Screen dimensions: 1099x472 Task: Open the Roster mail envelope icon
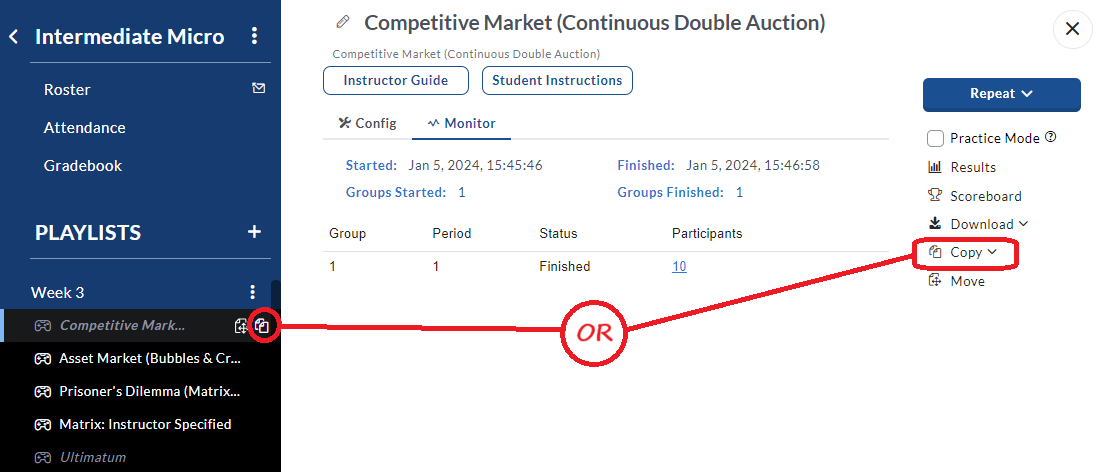click(259, 88)
